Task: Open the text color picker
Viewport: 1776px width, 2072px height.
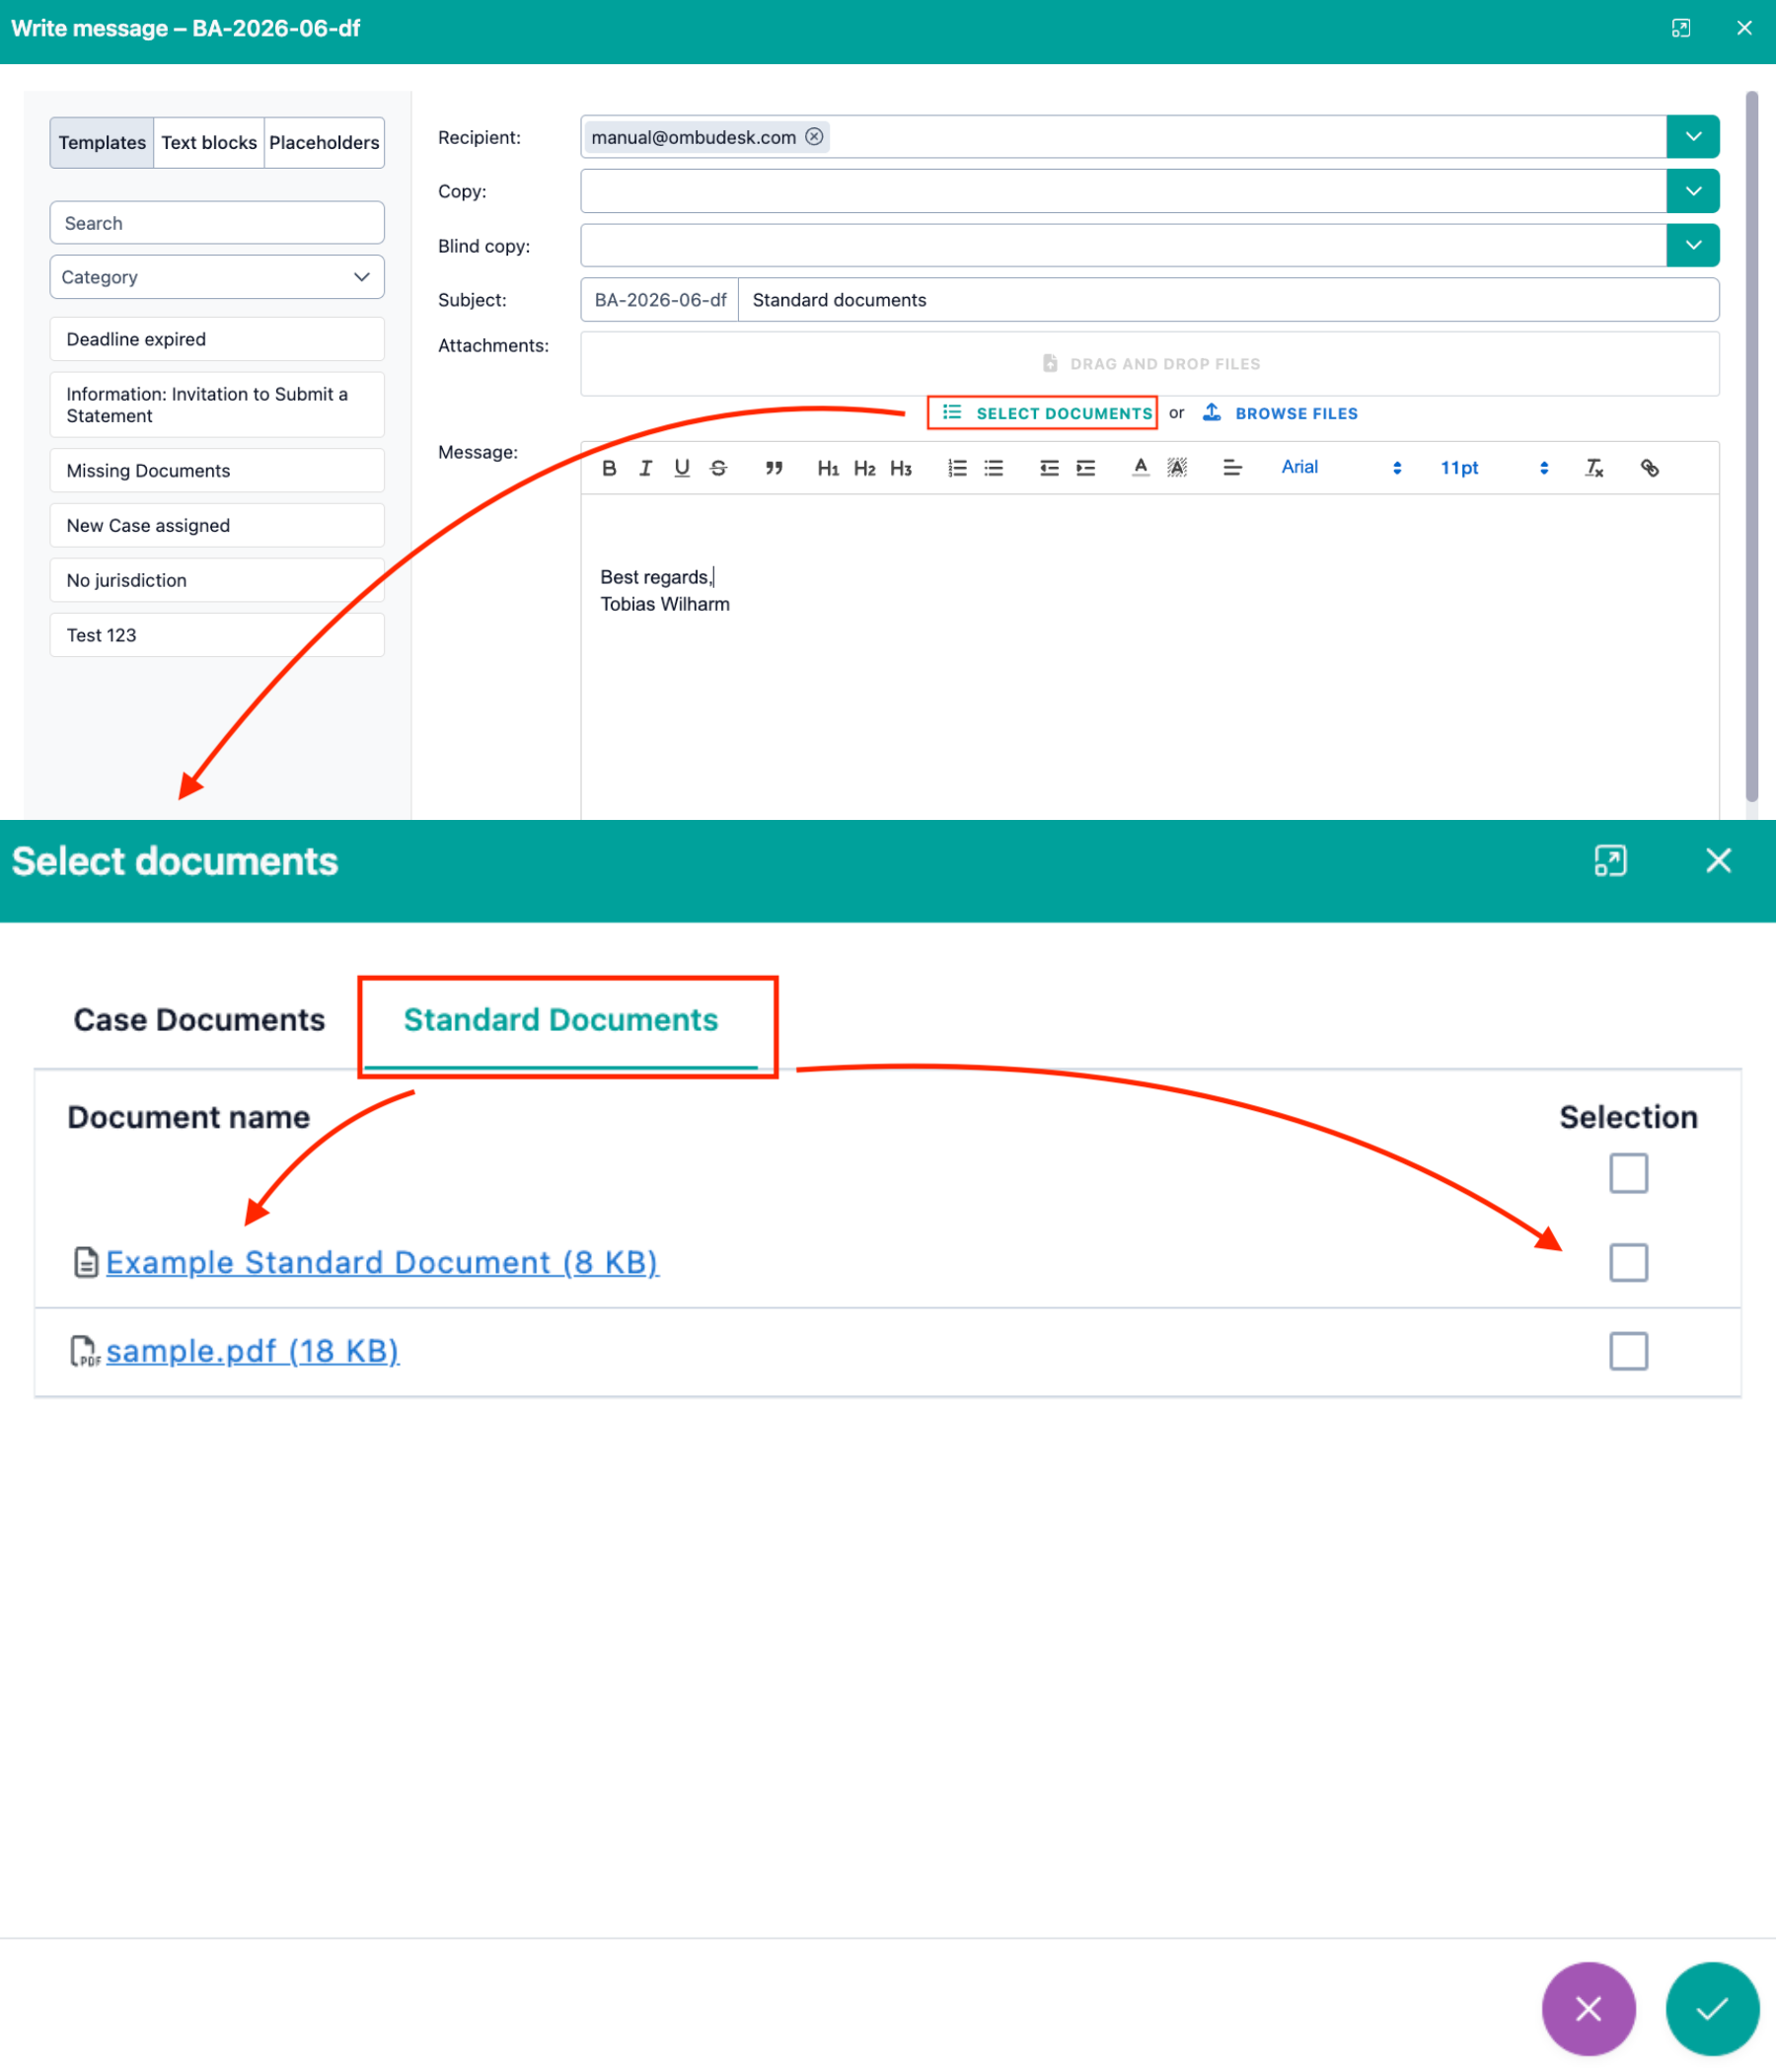Action: pos(1140,468)
